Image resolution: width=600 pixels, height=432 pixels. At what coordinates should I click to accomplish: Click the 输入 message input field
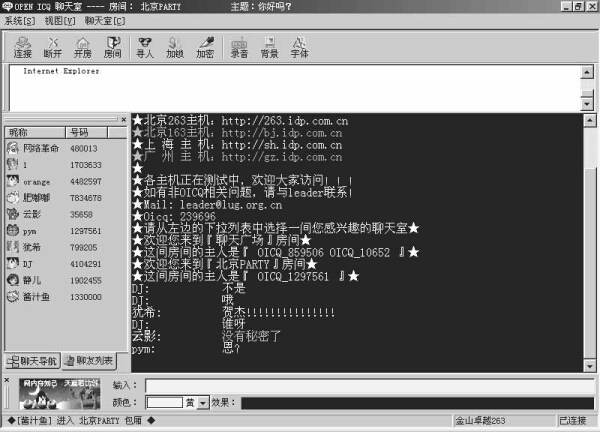(x=370, y=385)
